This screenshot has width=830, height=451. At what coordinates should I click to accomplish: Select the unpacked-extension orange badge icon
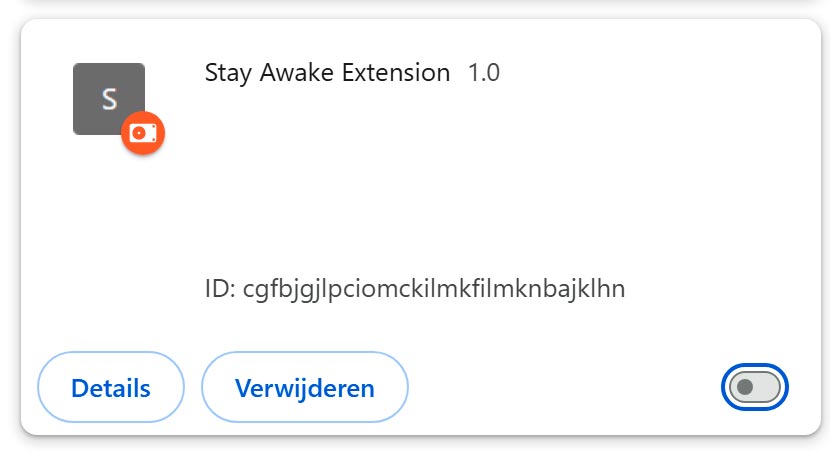coord(143,133)
